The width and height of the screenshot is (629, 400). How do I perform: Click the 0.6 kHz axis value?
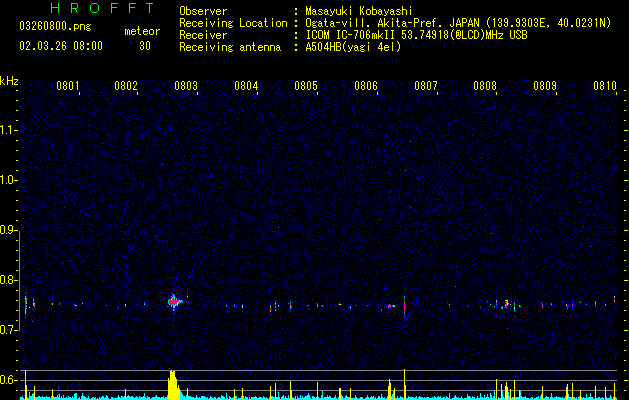pos(8,380)
